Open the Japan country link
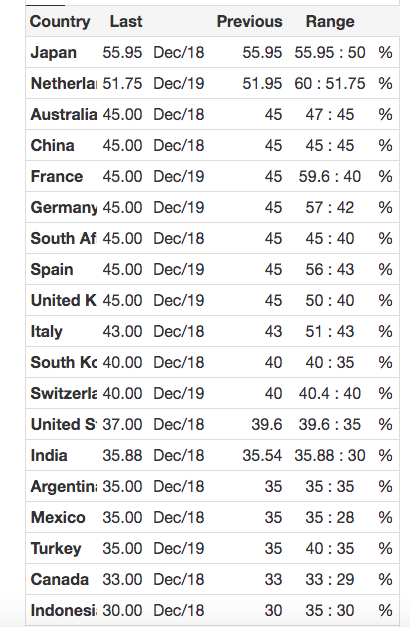 coord(53,52)
